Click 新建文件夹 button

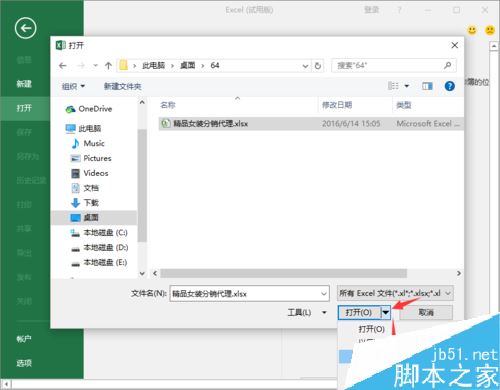pos(122,87)
